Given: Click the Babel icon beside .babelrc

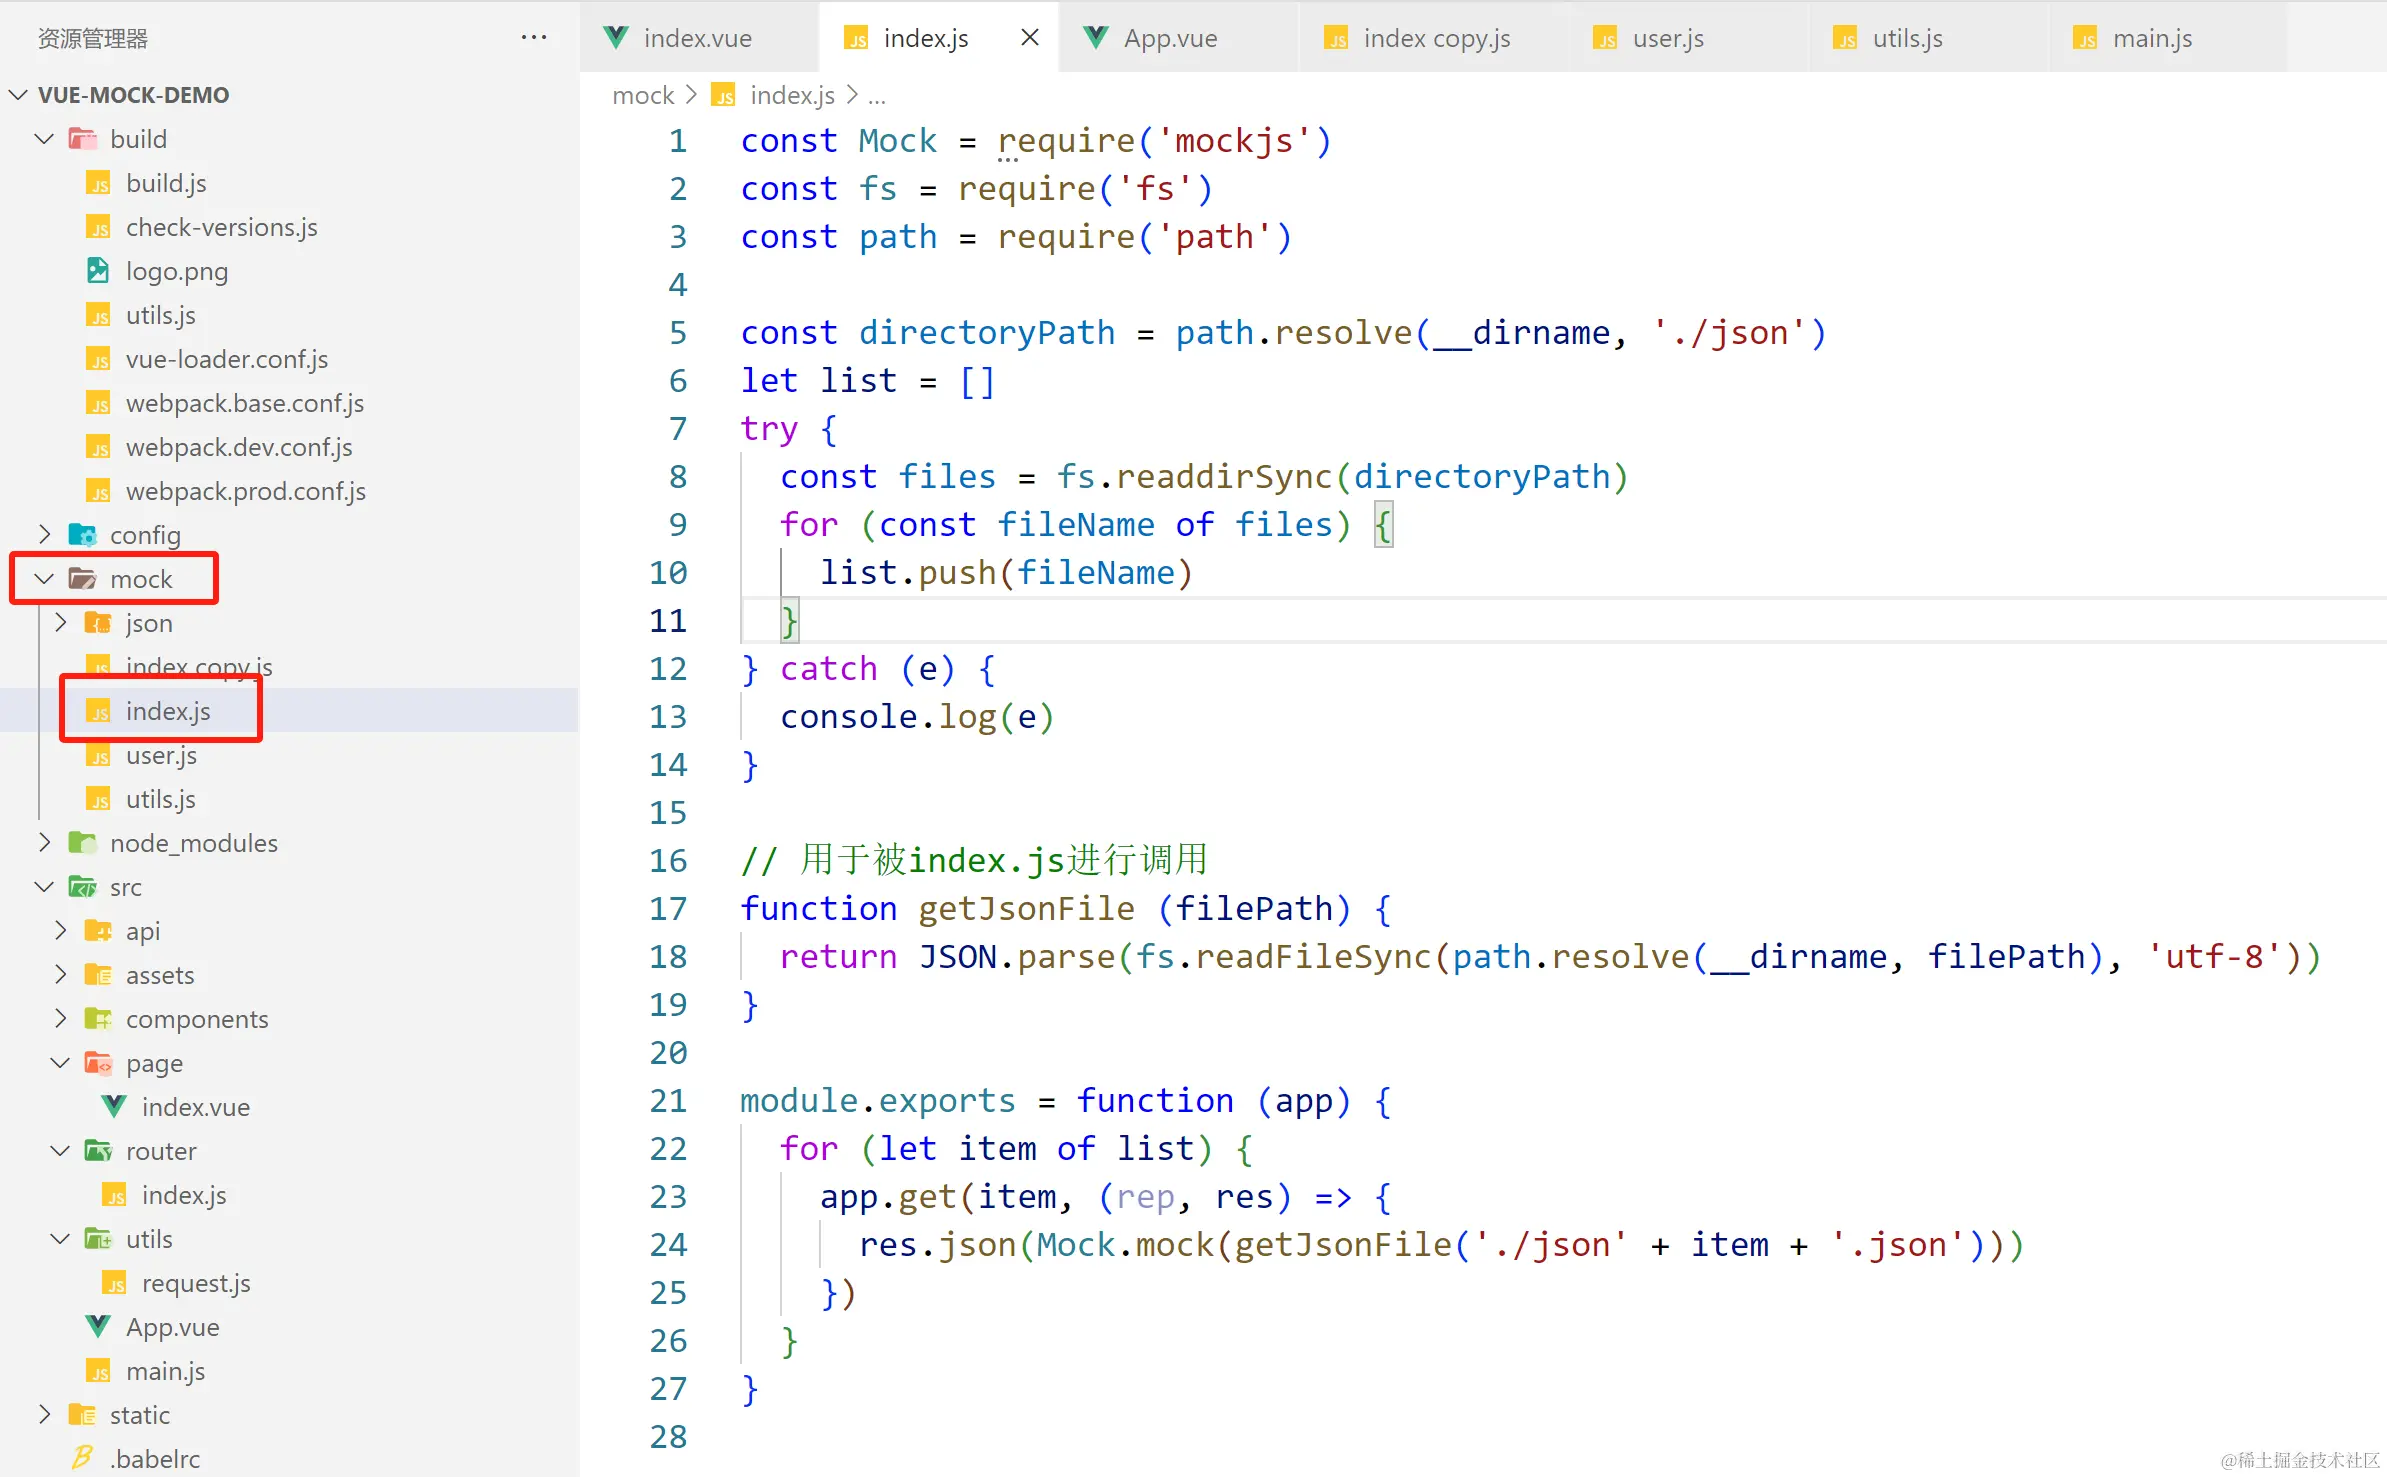Looking at the screenshot, I should coord(82,1459).
